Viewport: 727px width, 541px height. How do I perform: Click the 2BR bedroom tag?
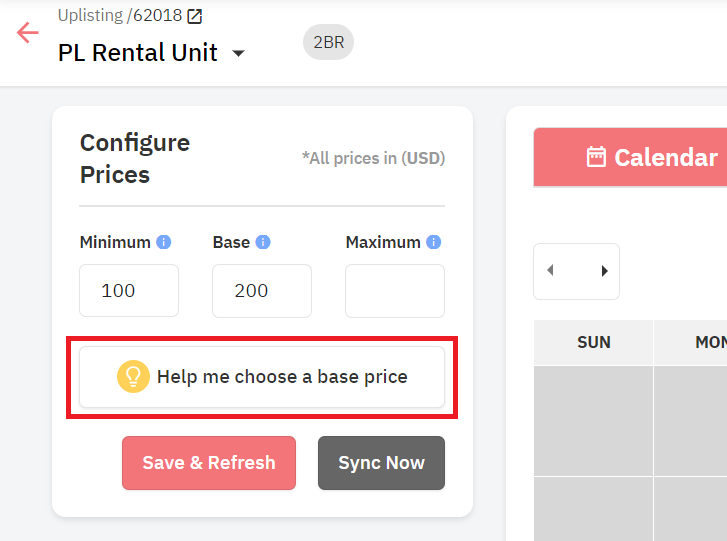point(328,42)
